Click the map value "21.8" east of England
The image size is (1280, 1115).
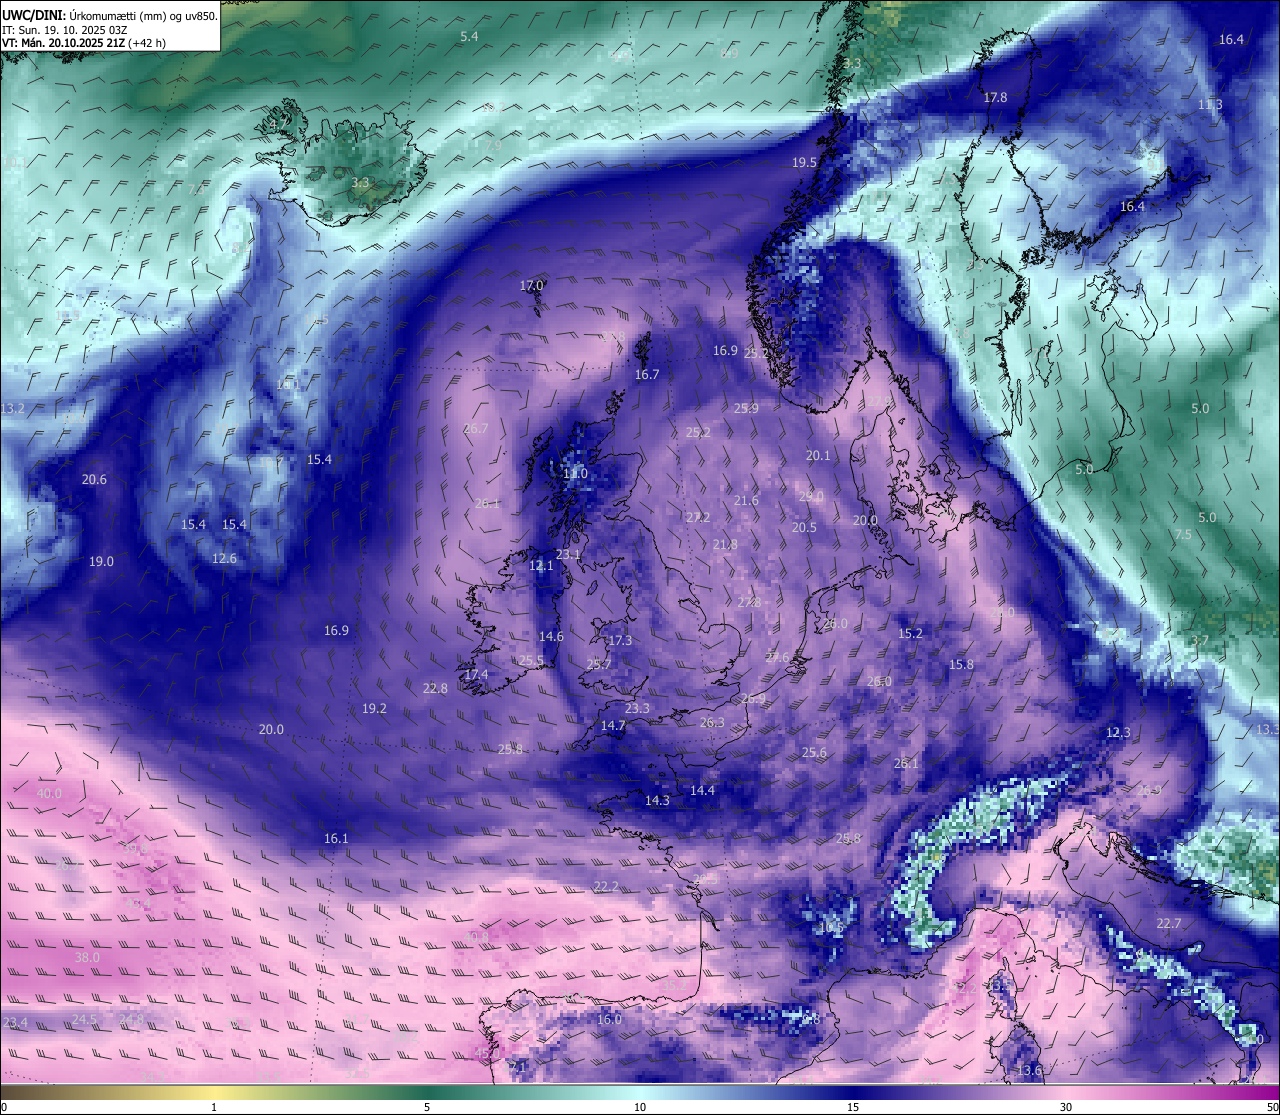click(725, 545)
